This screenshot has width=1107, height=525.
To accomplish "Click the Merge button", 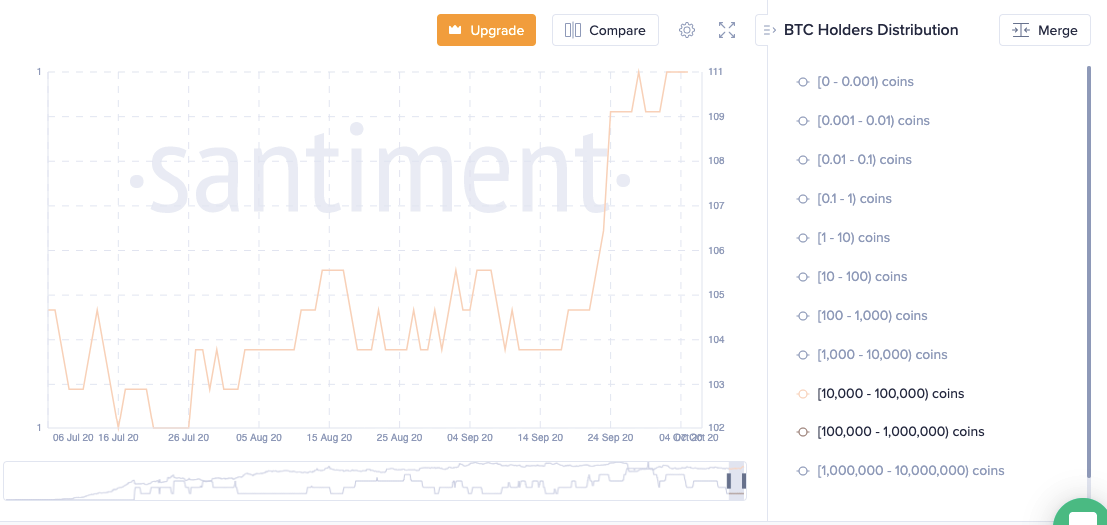I will pyautogui.click(x=1045, y=30).
